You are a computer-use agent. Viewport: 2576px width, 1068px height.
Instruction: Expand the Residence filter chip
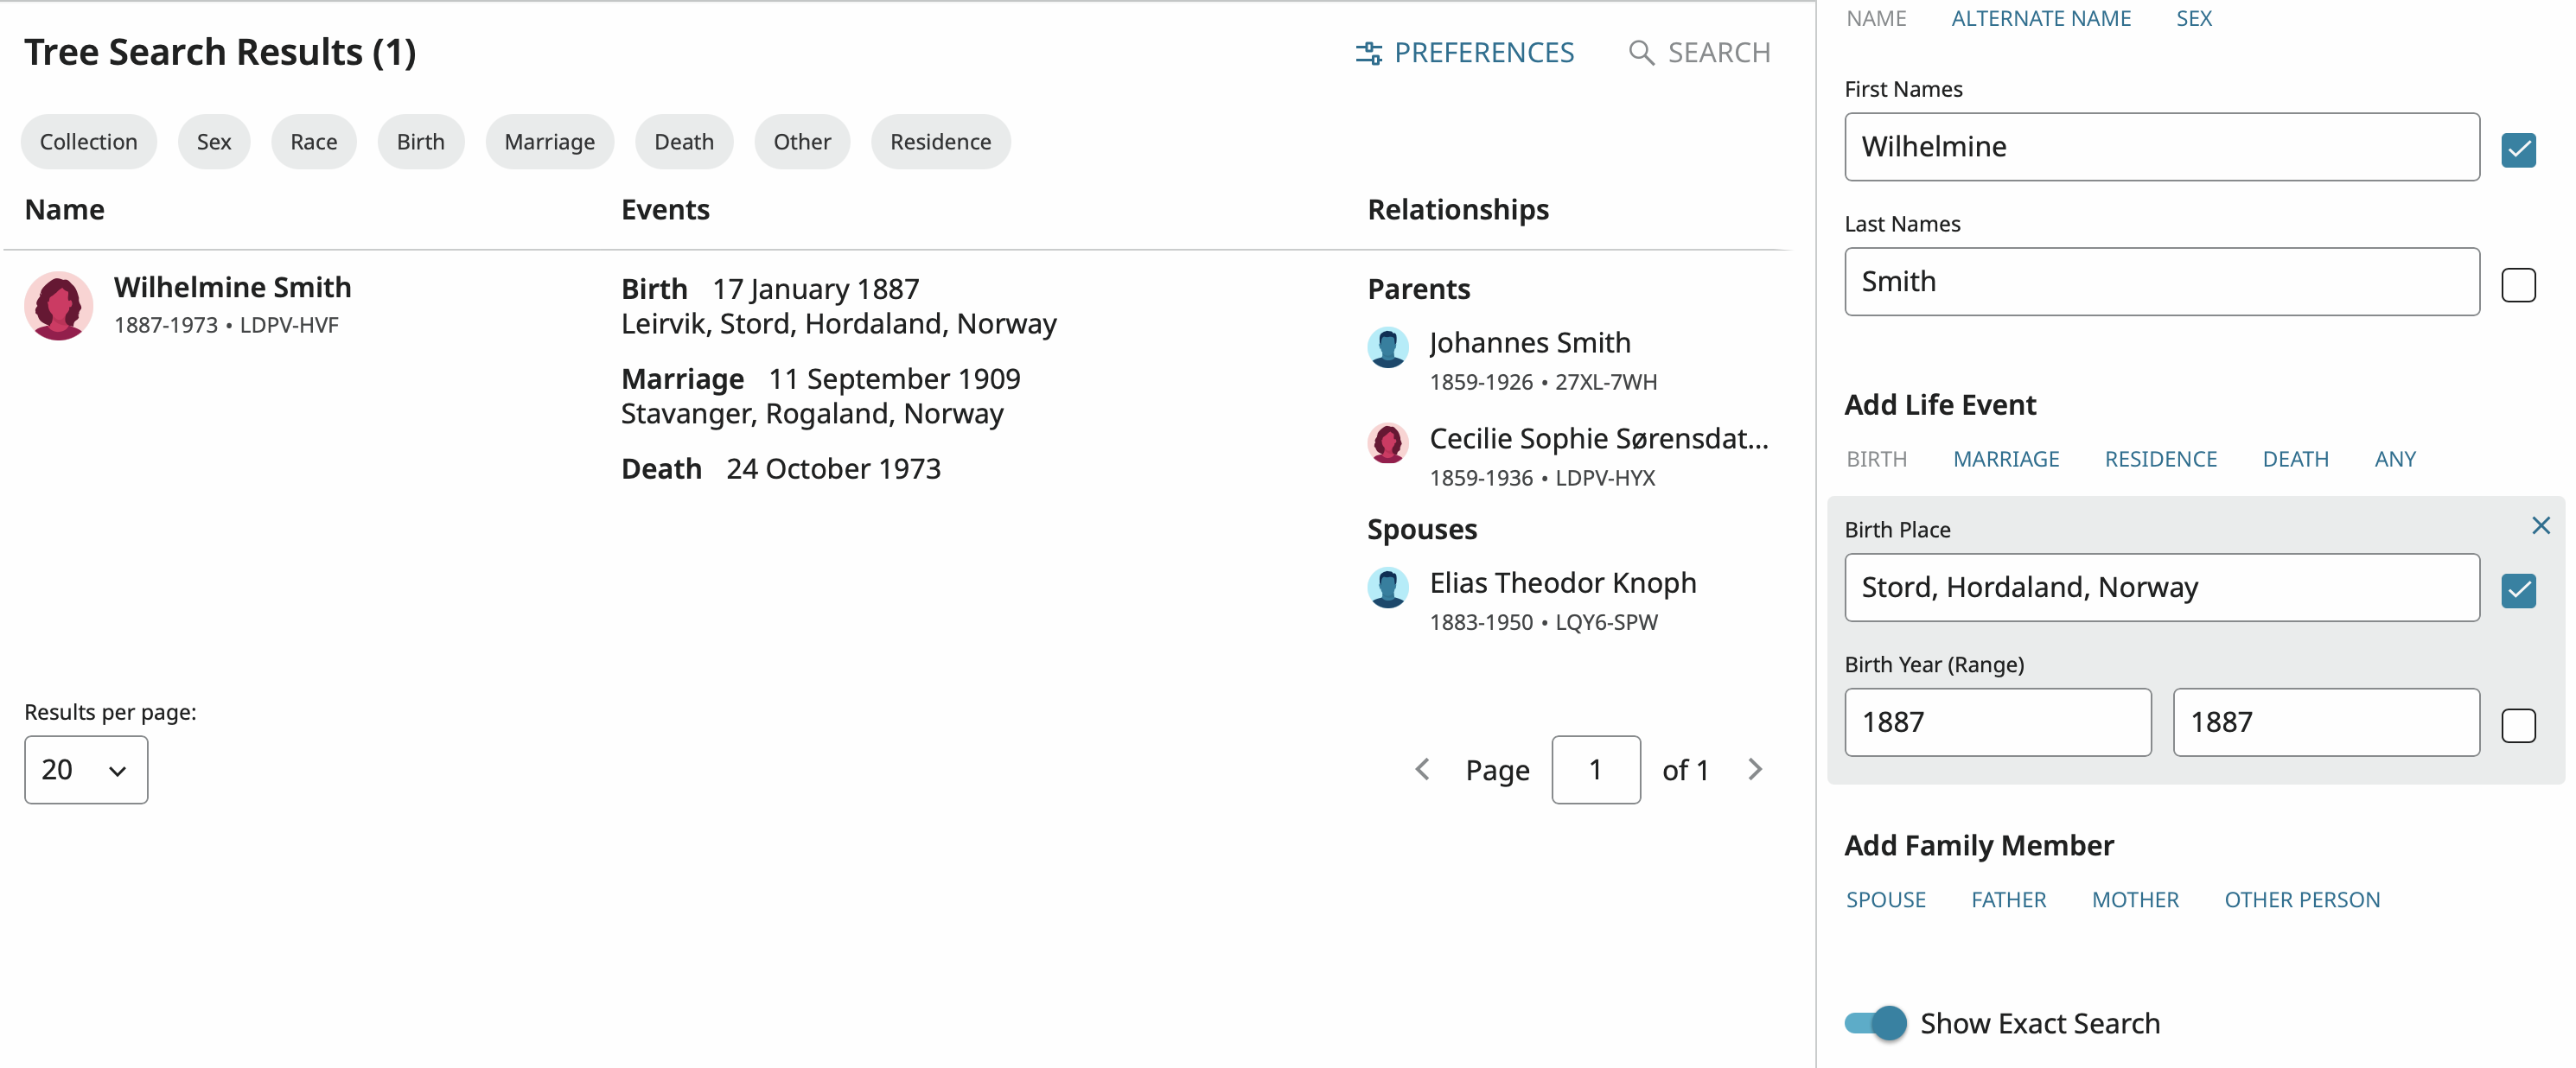[x=940, y=142]
